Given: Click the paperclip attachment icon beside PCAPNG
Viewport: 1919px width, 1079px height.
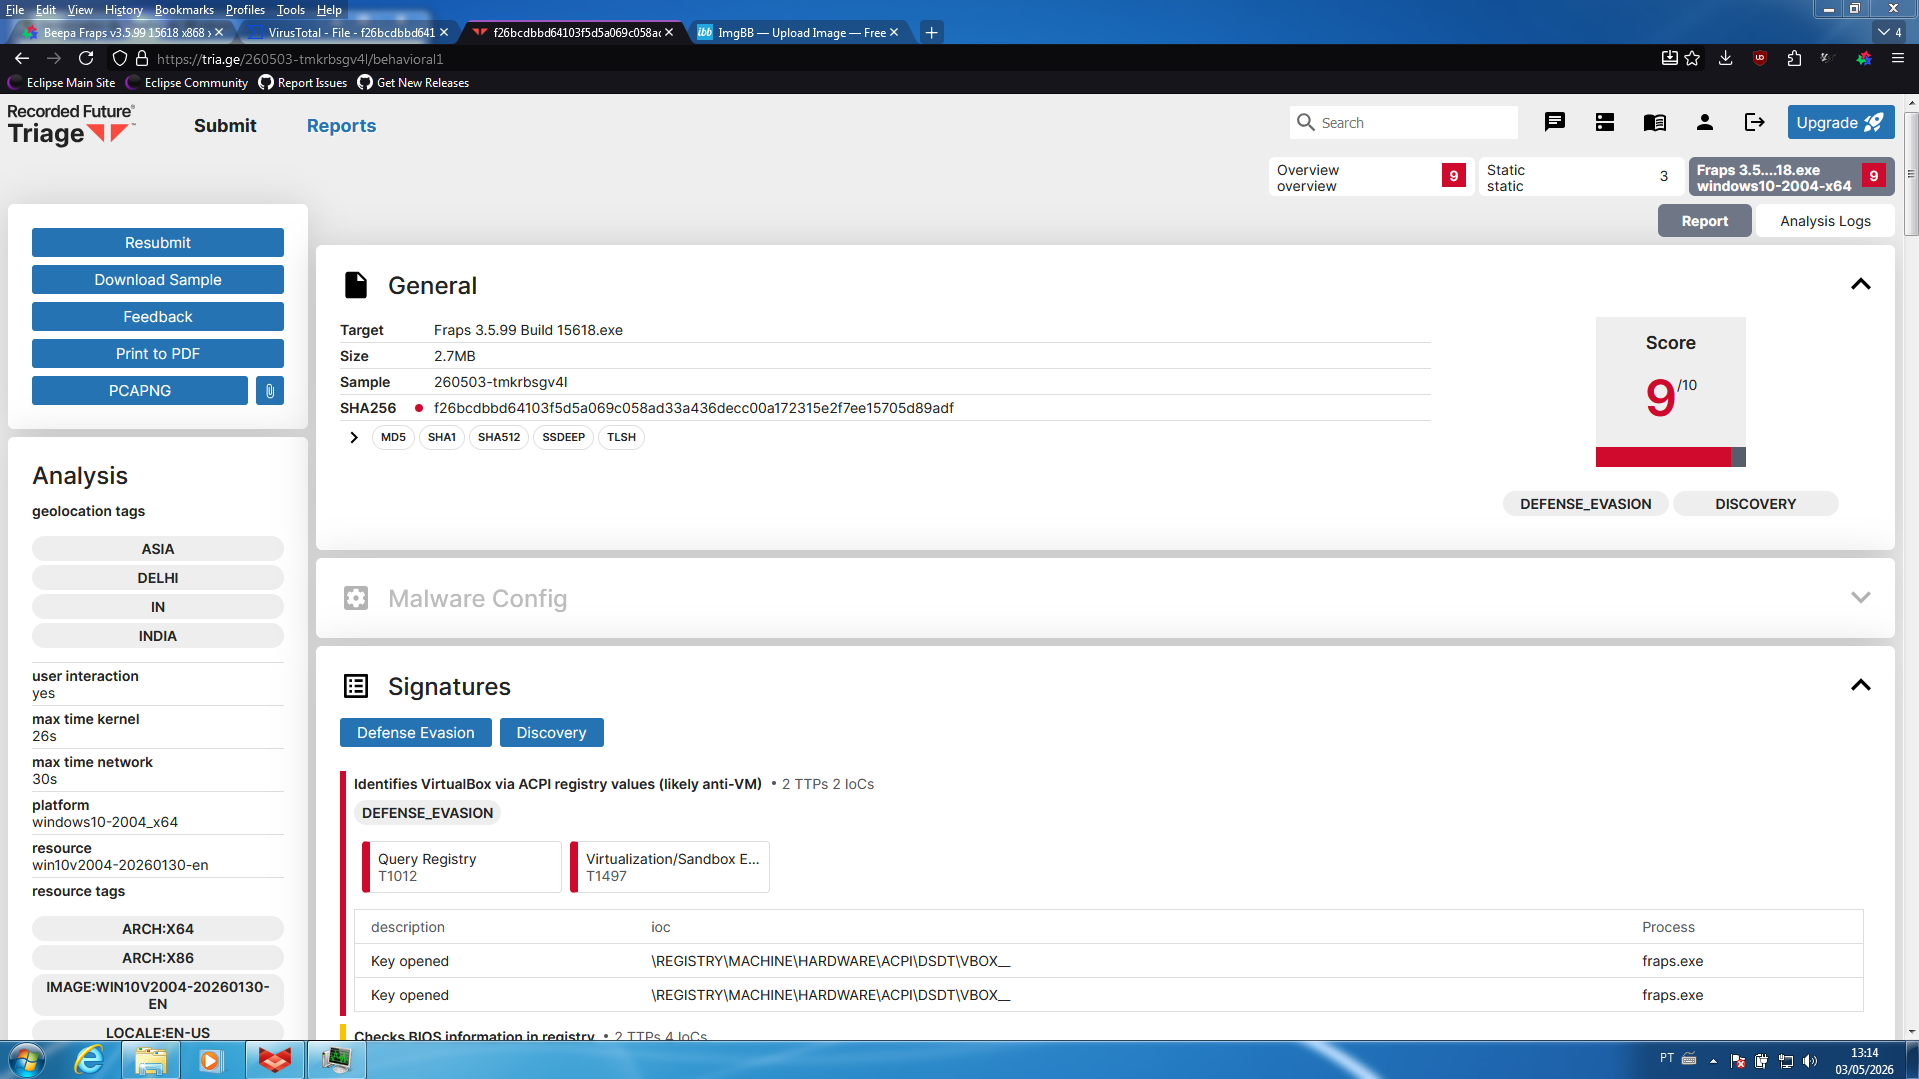Looking at the screenshot, I should click(270, 391).
